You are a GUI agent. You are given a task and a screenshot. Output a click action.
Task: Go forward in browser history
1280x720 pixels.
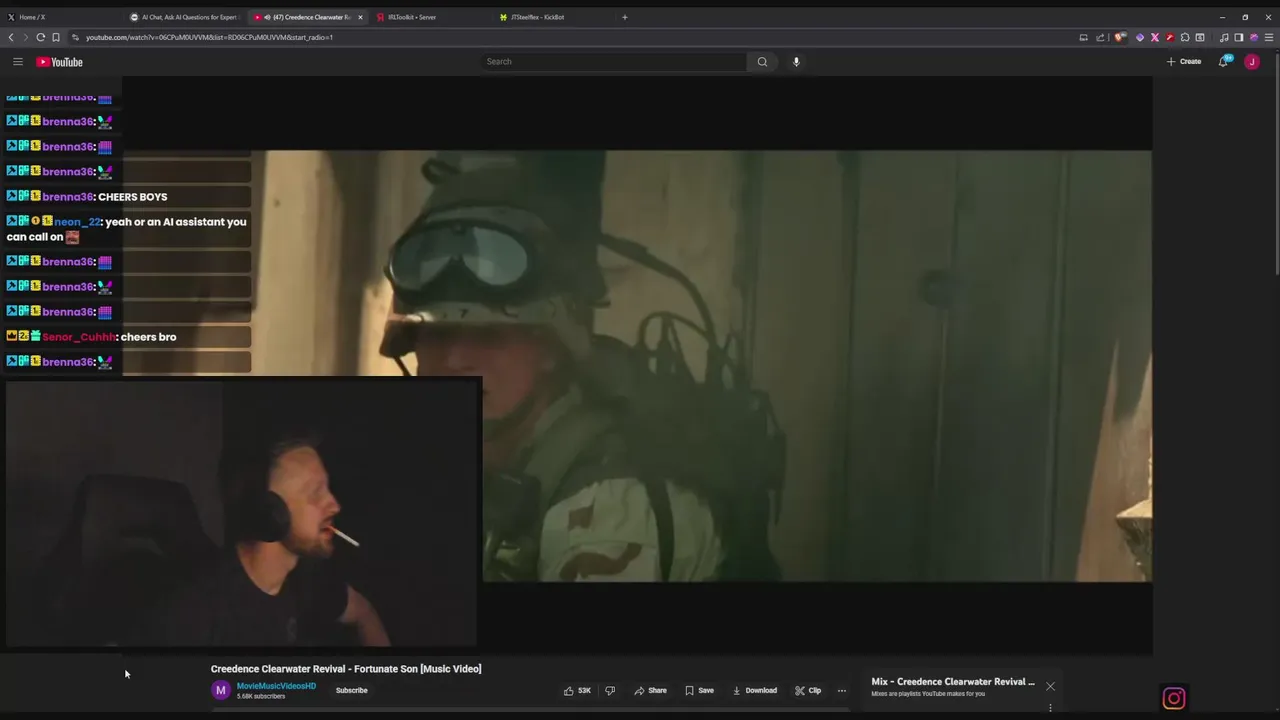pyautogui.click(x=25, y=37)
